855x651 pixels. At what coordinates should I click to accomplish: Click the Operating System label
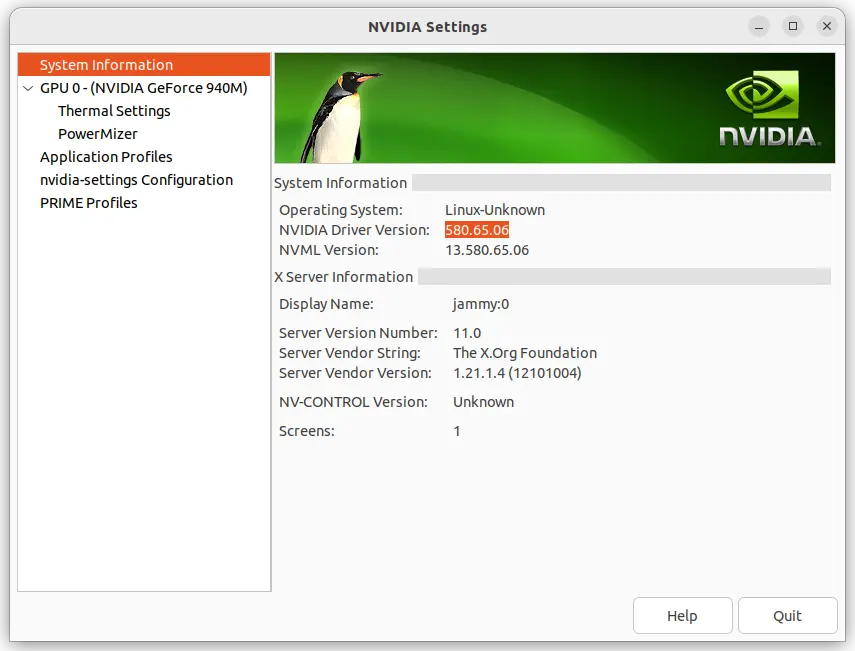click(341, 210)
